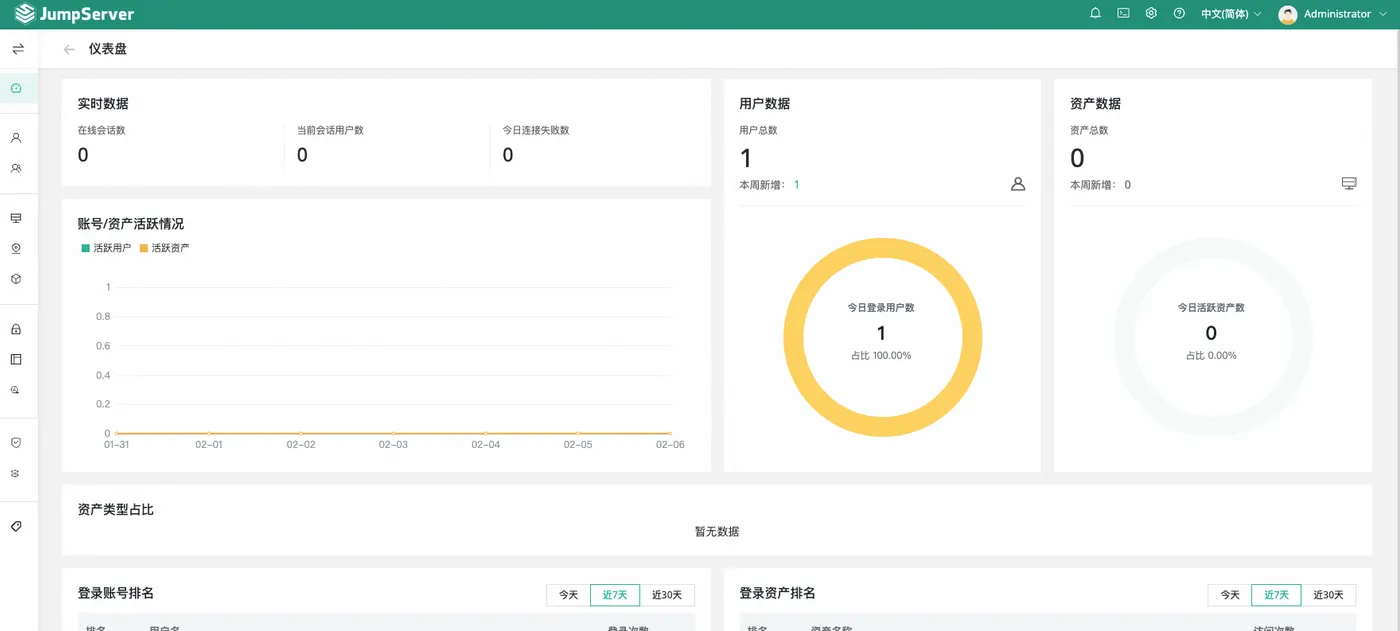Viewport: 1400px width, 631px height.
Task: Click the tag label icon in sidebar
Action: pos(16,526)
